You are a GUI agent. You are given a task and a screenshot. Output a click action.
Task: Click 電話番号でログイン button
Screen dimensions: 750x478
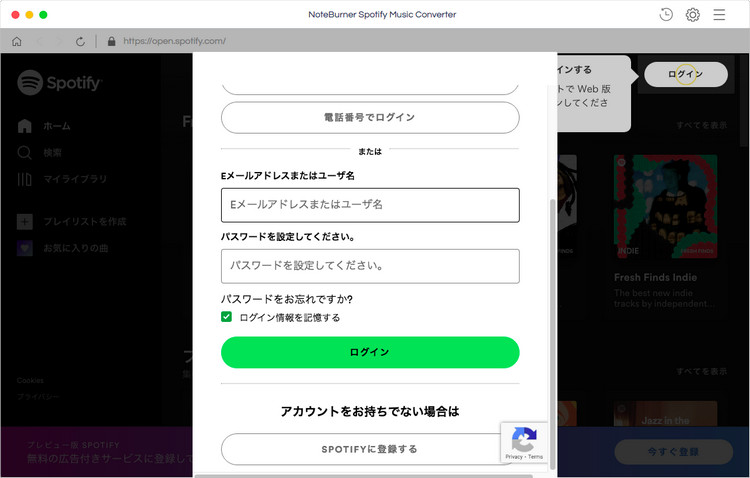pyautogui.click(x=370, y=117)
